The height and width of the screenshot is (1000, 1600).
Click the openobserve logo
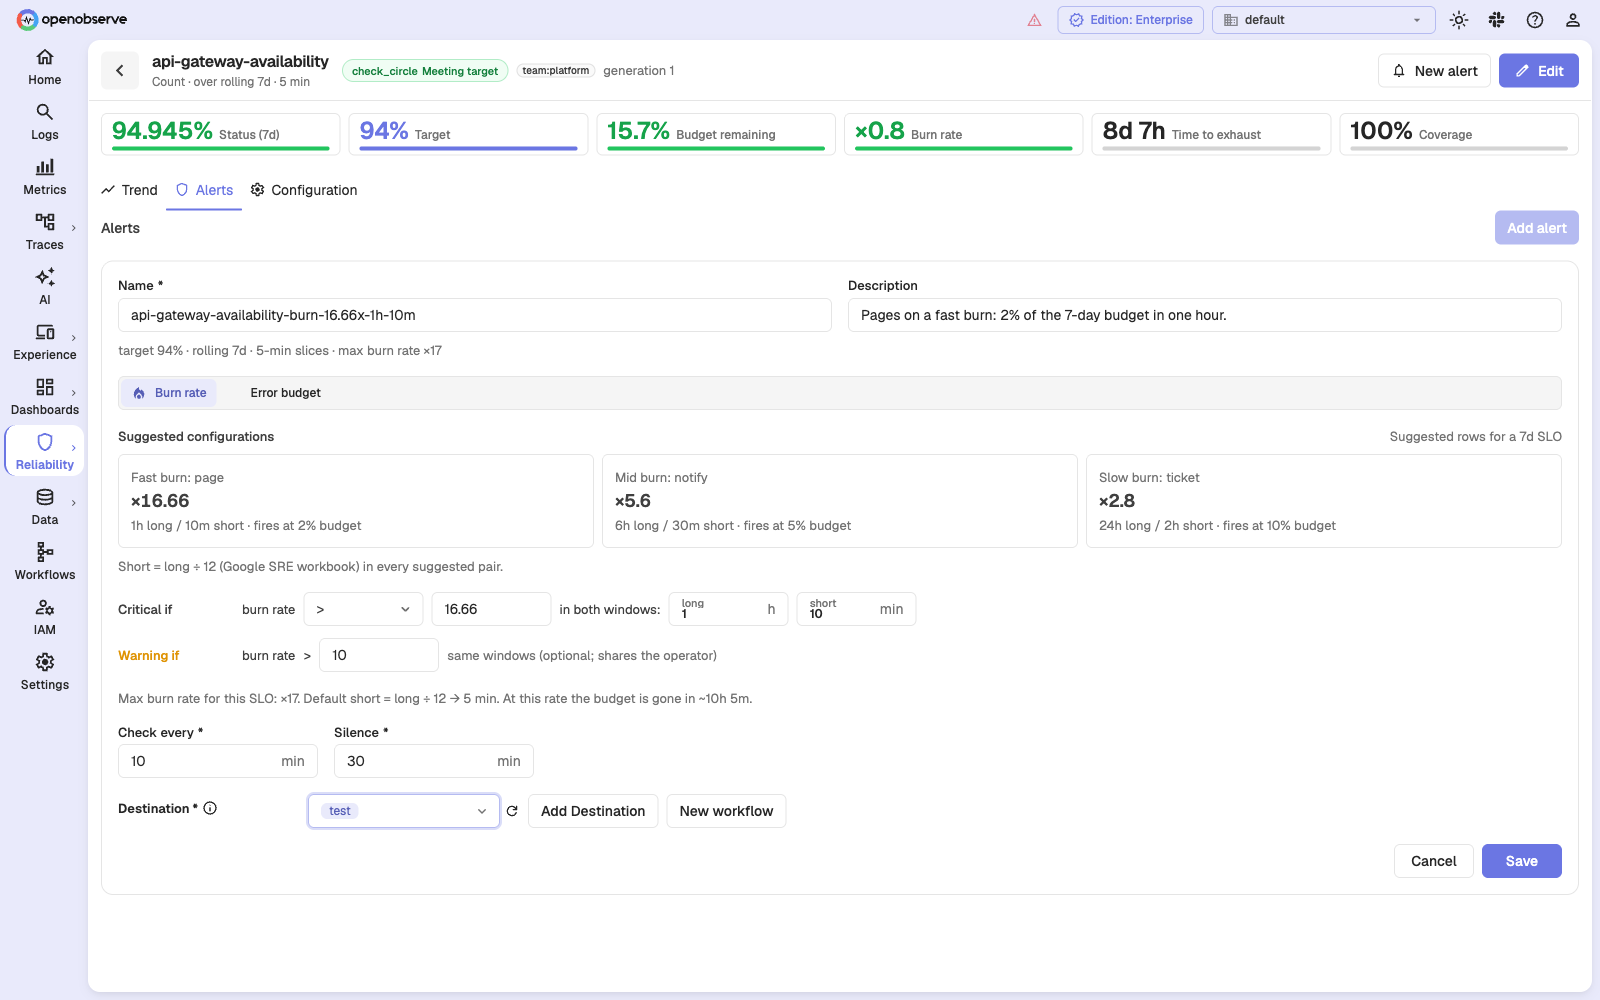click(72, 19)
